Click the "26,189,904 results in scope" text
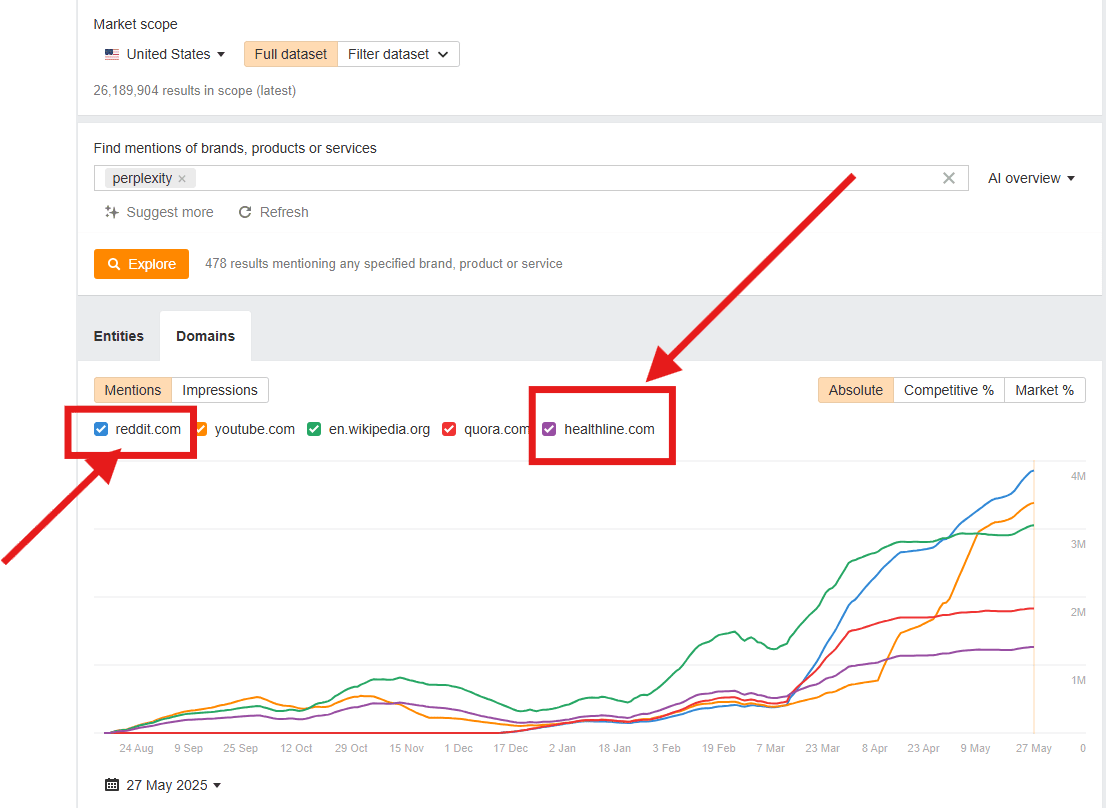The image size is (1106, 808). 195,90
